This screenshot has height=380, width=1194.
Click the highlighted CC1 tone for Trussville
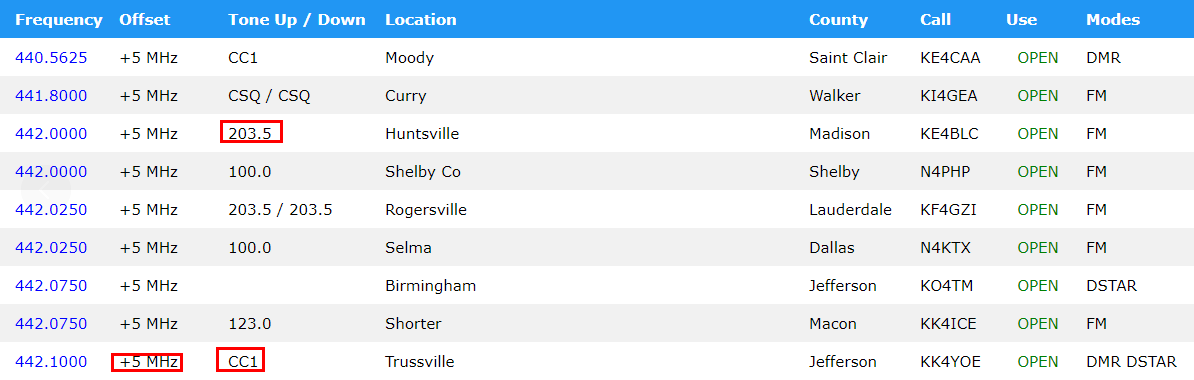(241, 360)
